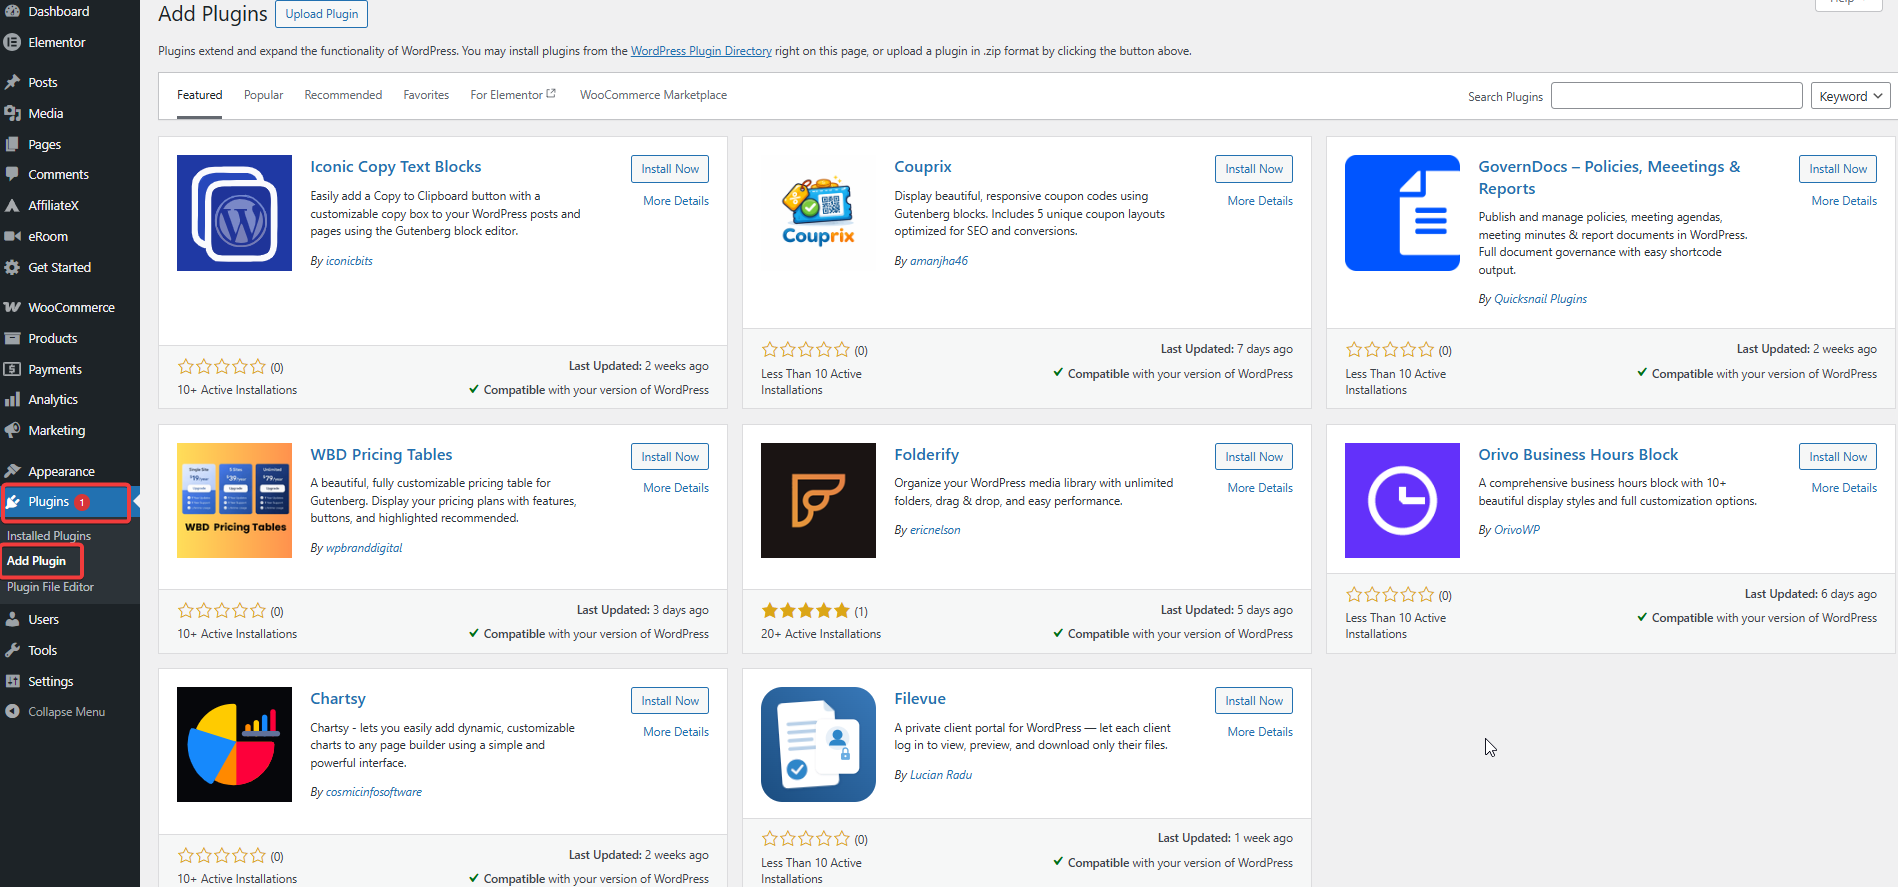Screen dimensions: 1898x887
Task: Click the Upload Plugin button
Action: [x=322, y=14]
